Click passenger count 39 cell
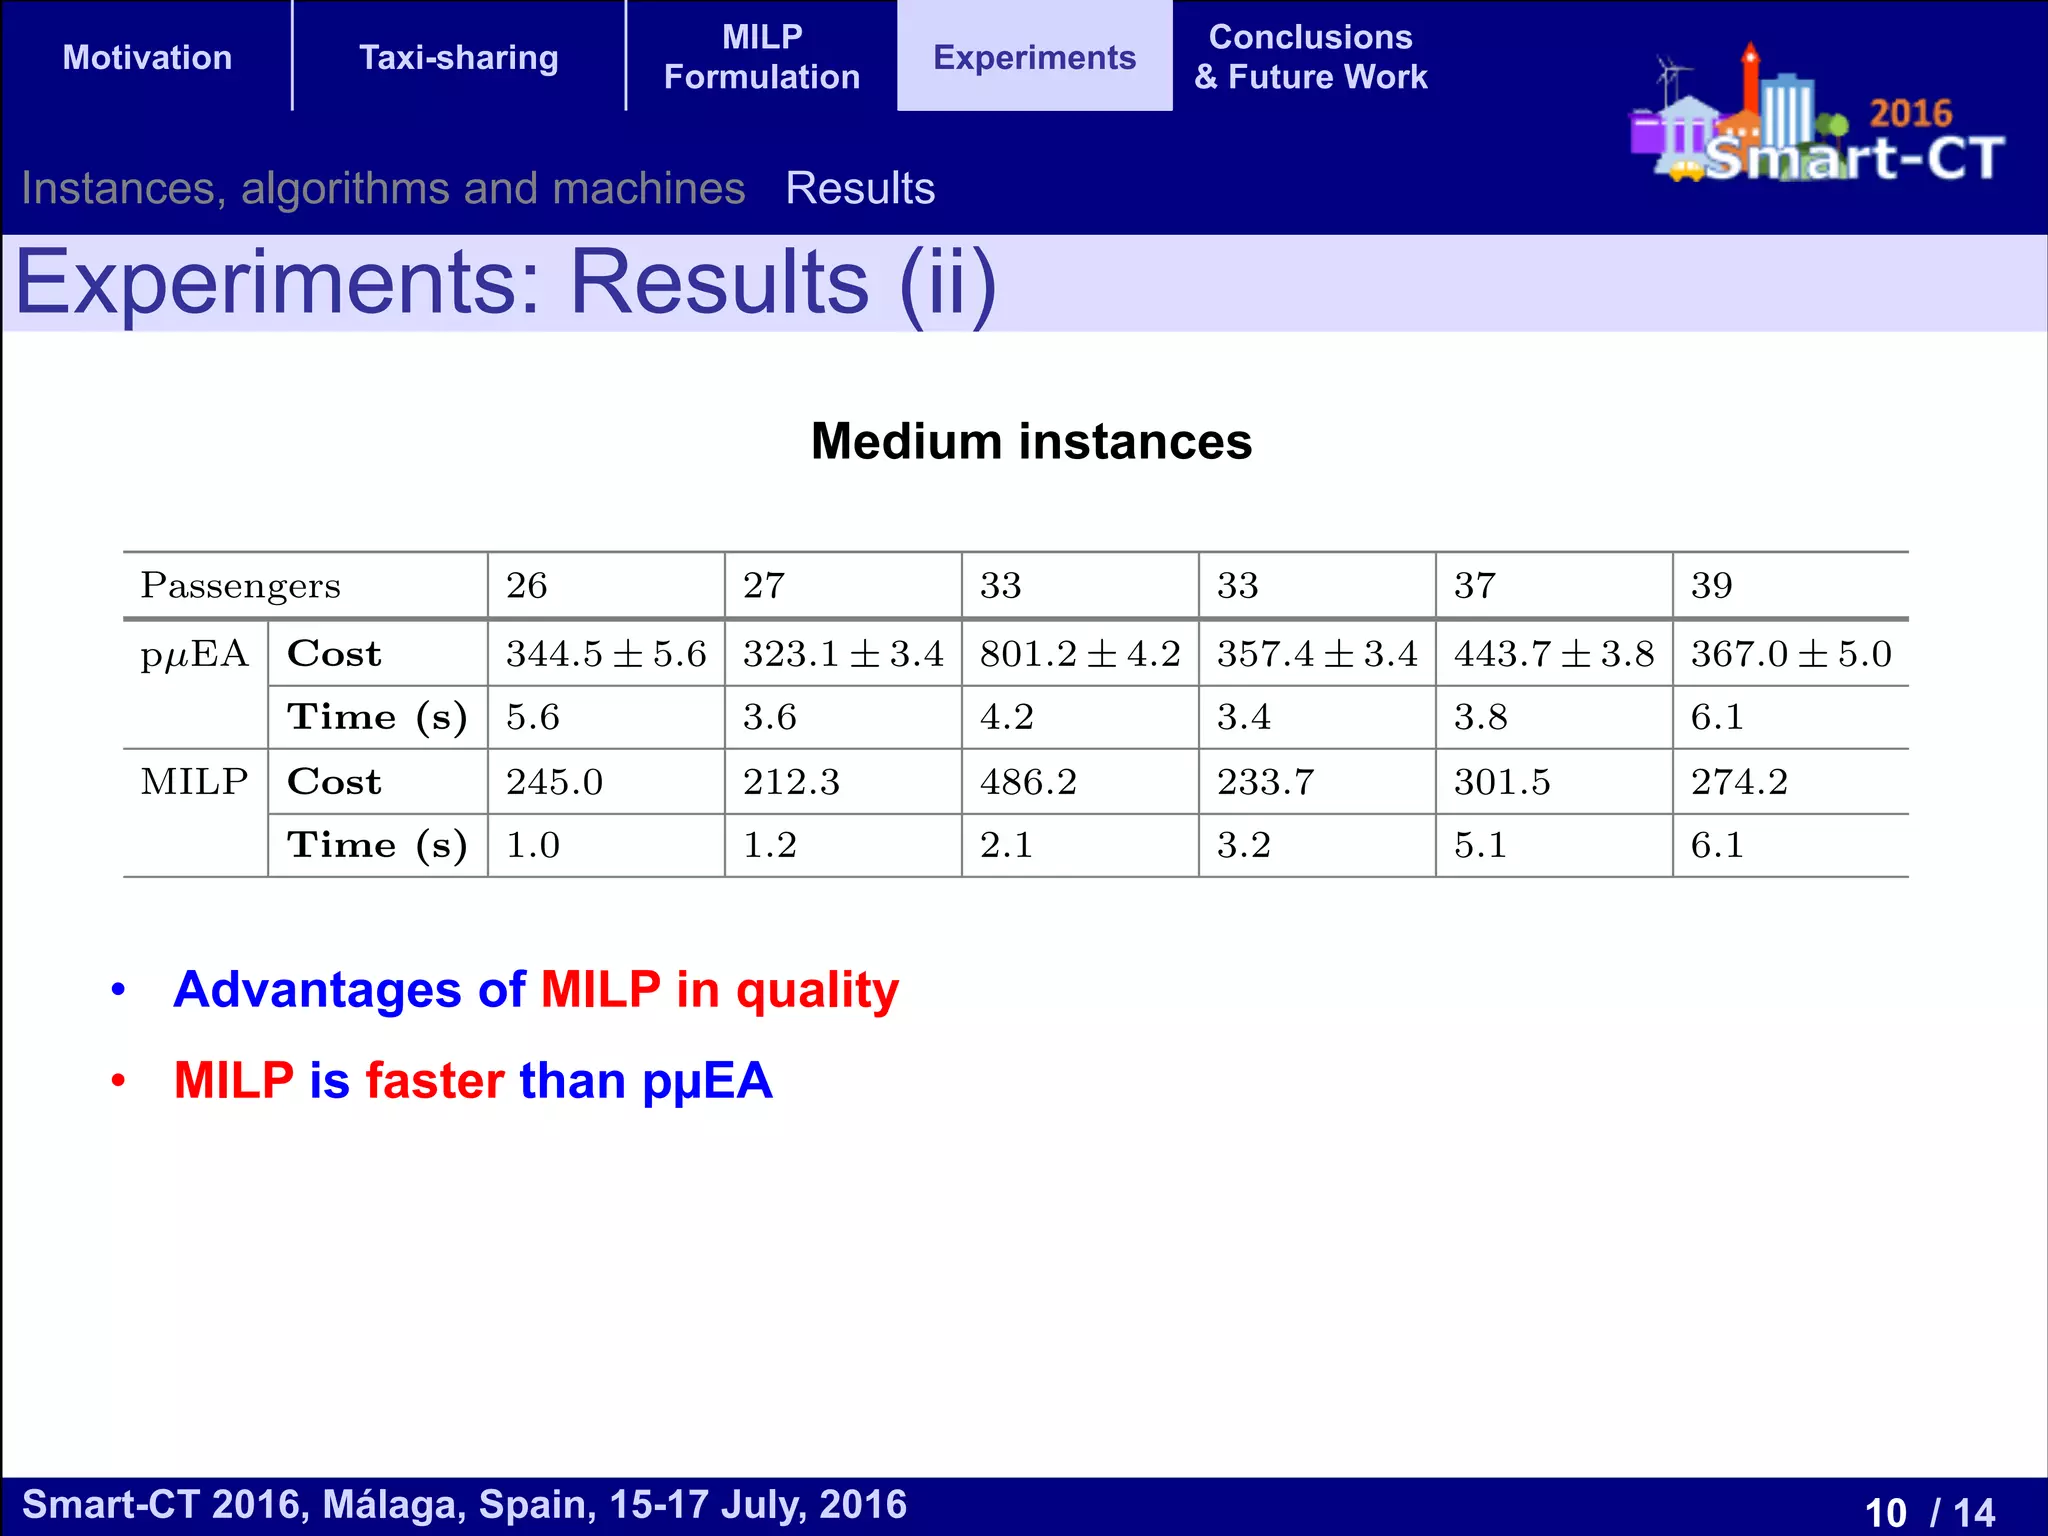 click(1712, 585)
